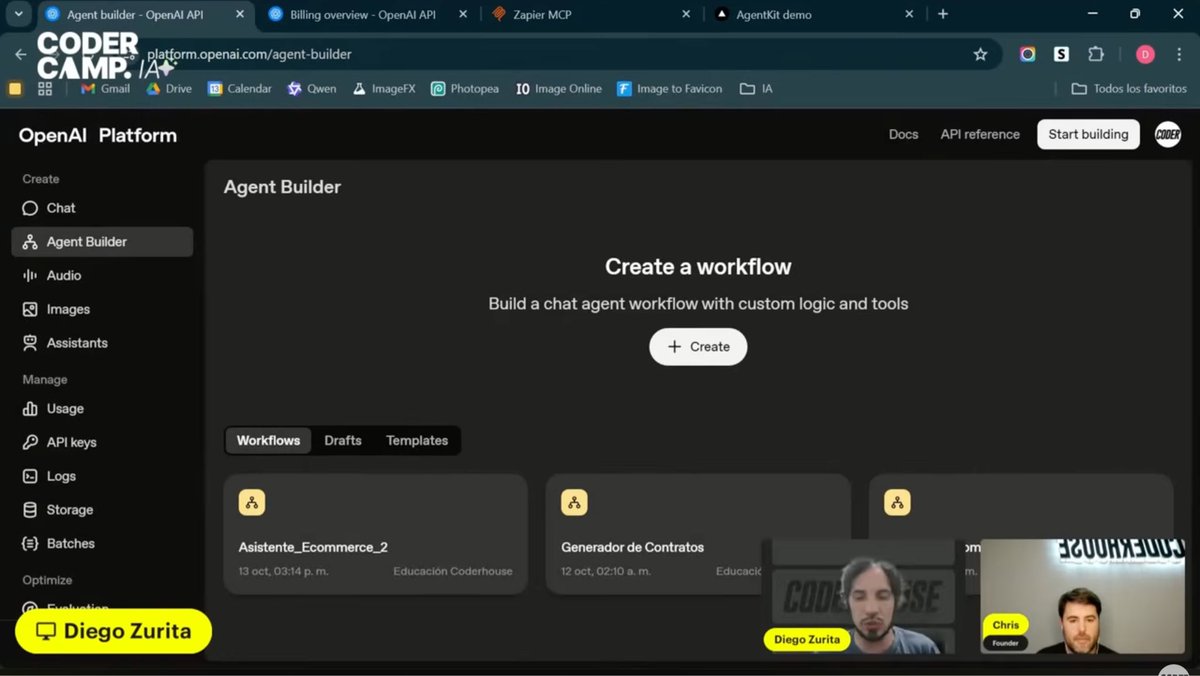The height and width of the screenshot is (676, 1200).
Task: Bookmark this page with the star icon
Action: point(980,54)
